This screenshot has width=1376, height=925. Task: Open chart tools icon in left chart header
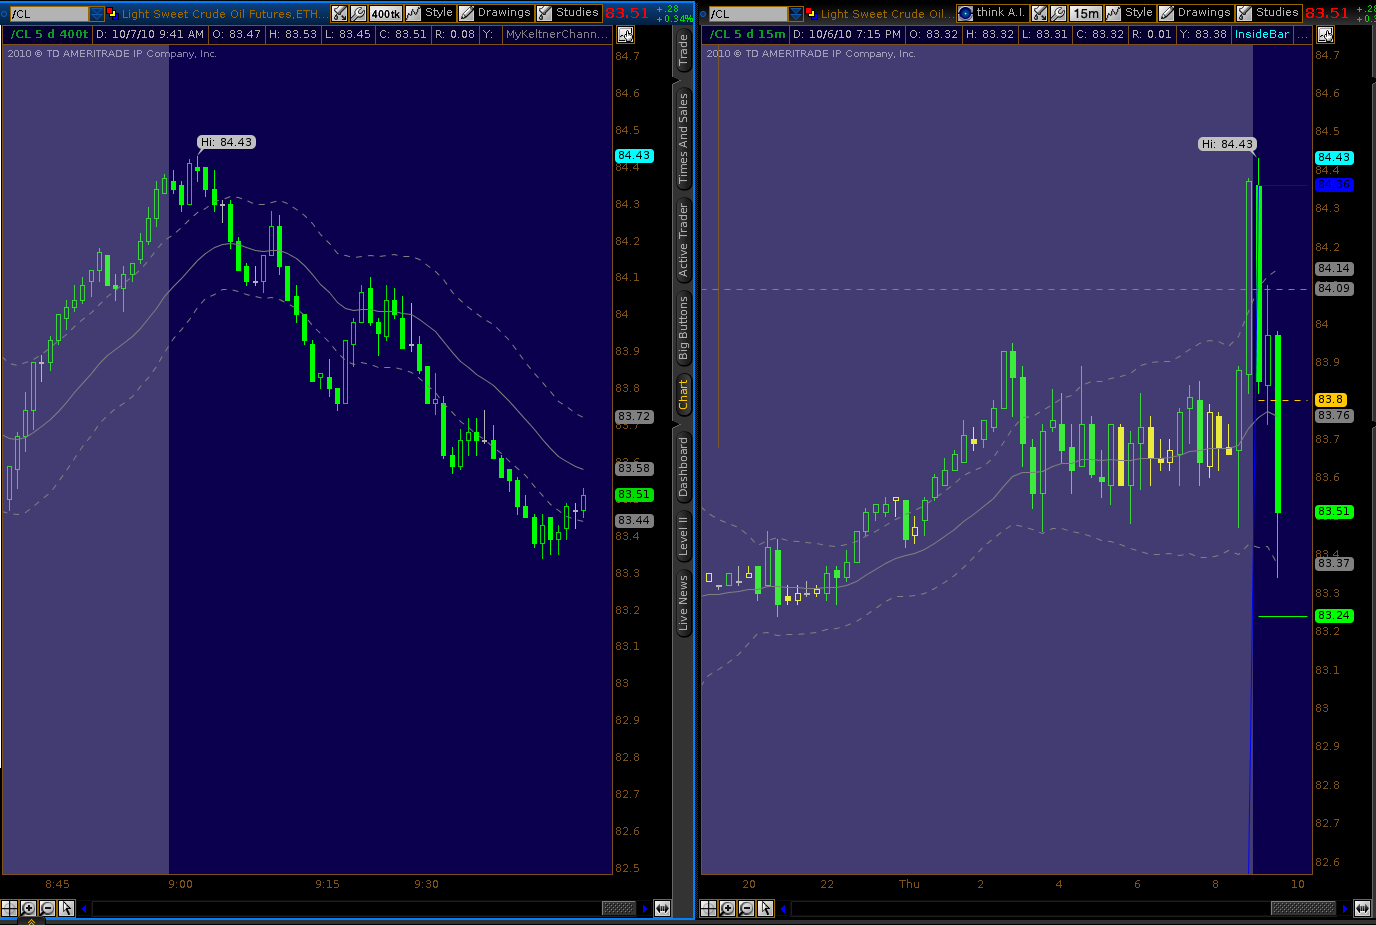pos(340,13)
